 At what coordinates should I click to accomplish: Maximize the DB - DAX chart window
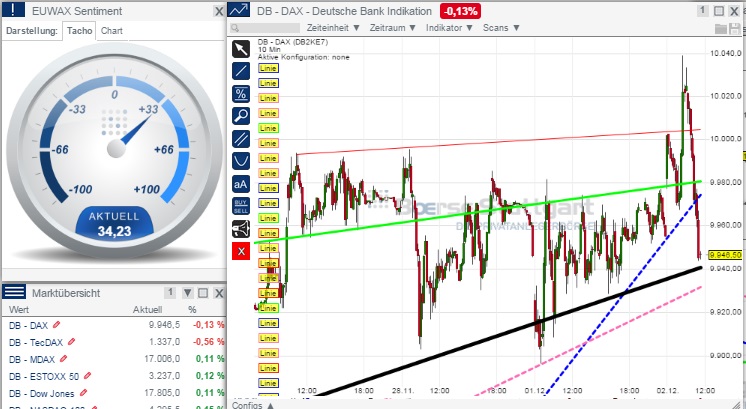[x=719, y=11]
